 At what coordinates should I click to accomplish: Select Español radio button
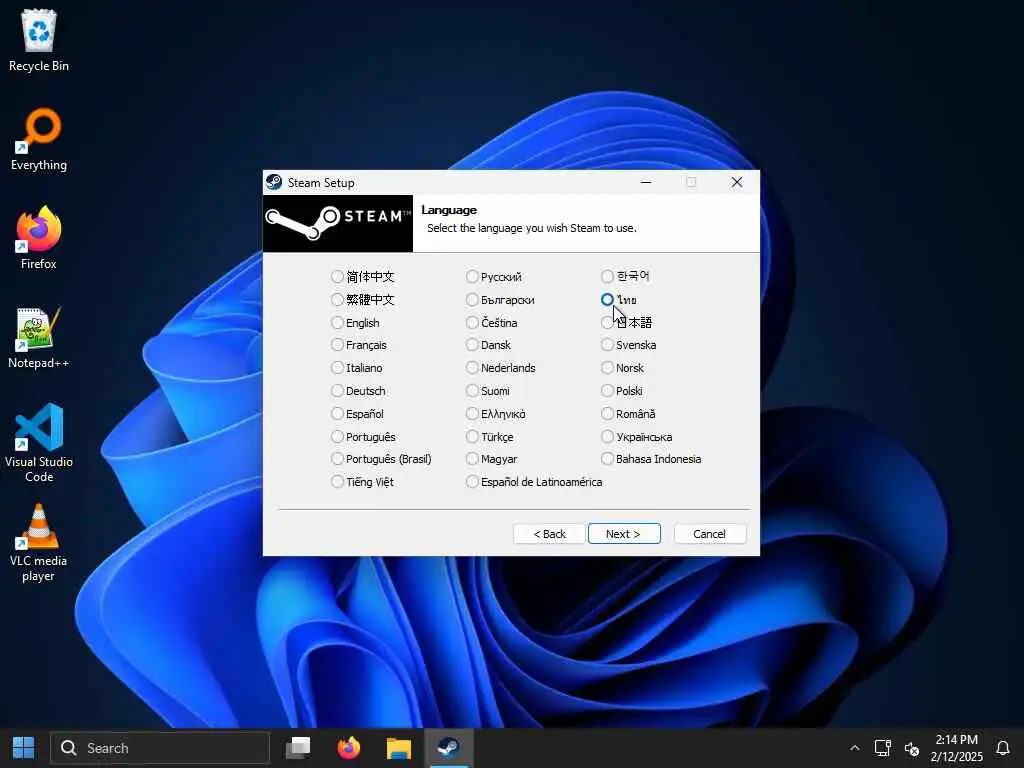[337, 413]
